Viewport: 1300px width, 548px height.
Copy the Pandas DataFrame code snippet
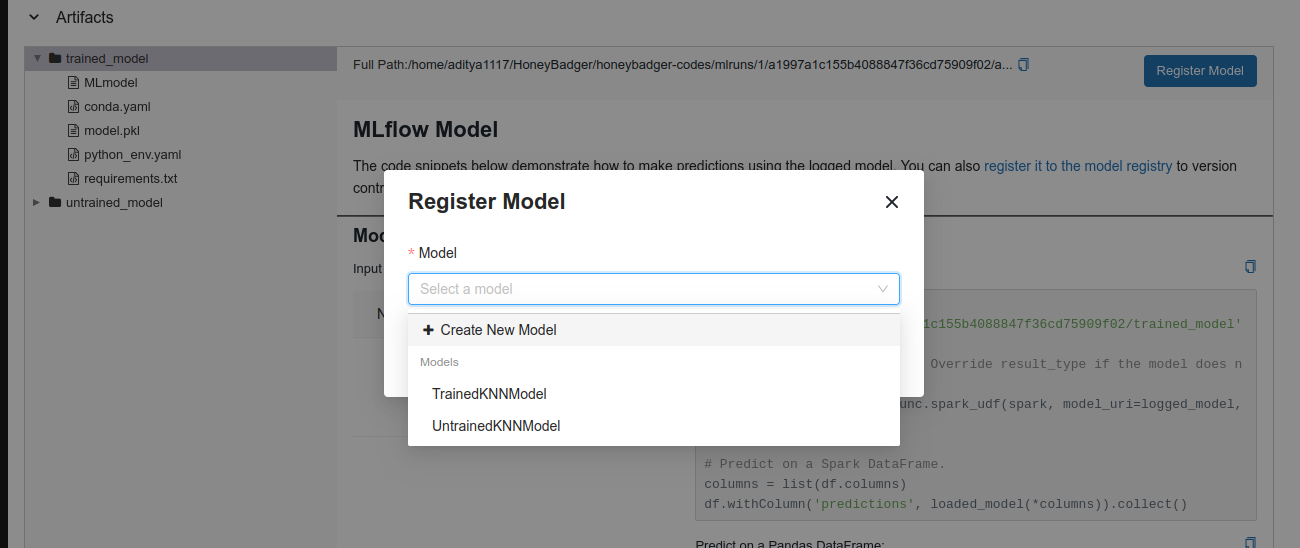pos(1250,542)
